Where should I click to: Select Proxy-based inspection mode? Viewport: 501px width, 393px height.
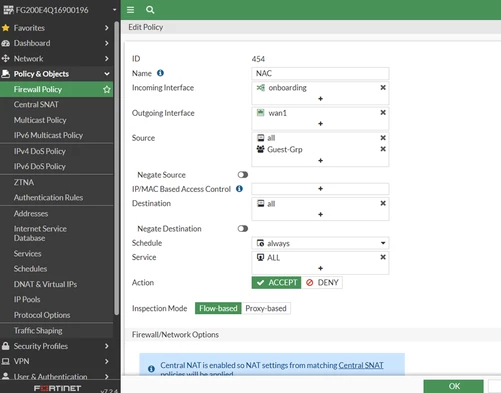coord(266,308)
